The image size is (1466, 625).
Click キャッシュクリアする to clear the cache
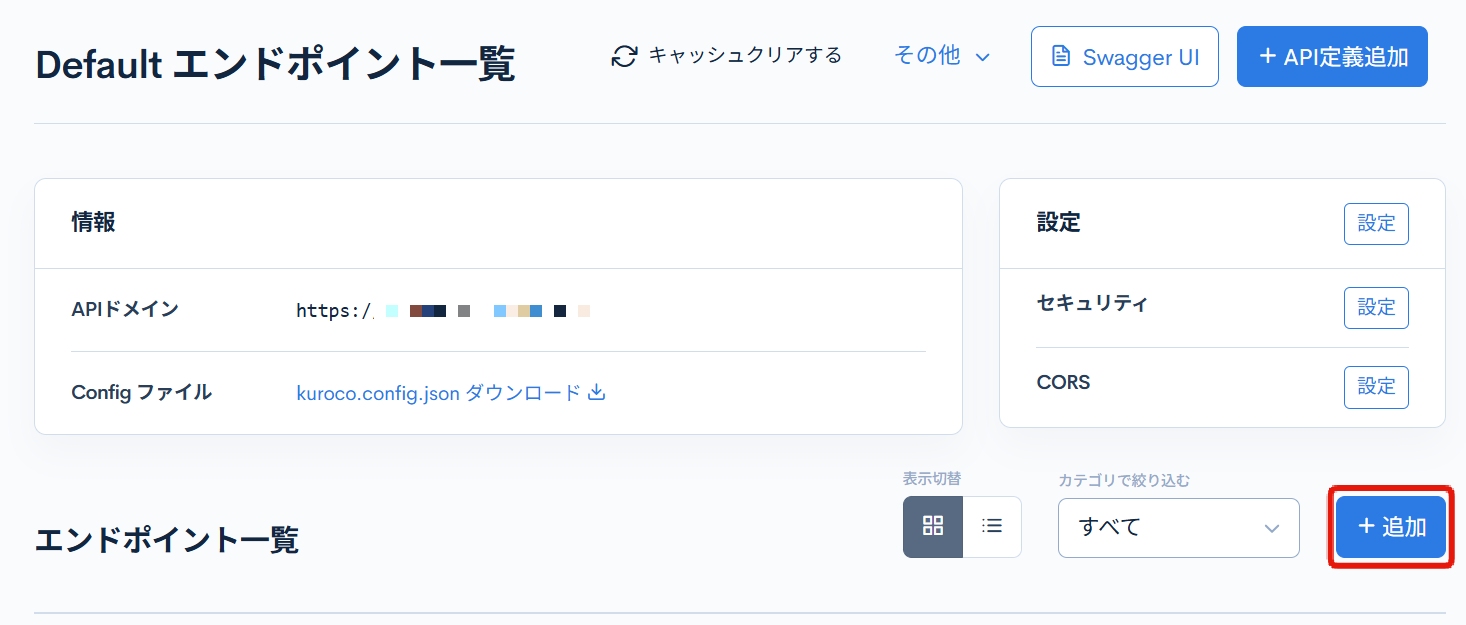point(745,57)
